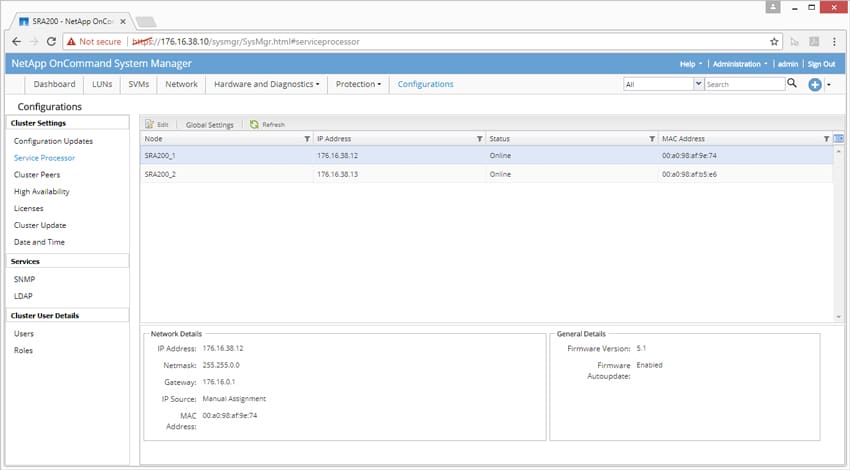Open Cluster Peers in sidebar

[x=37, y=175]
